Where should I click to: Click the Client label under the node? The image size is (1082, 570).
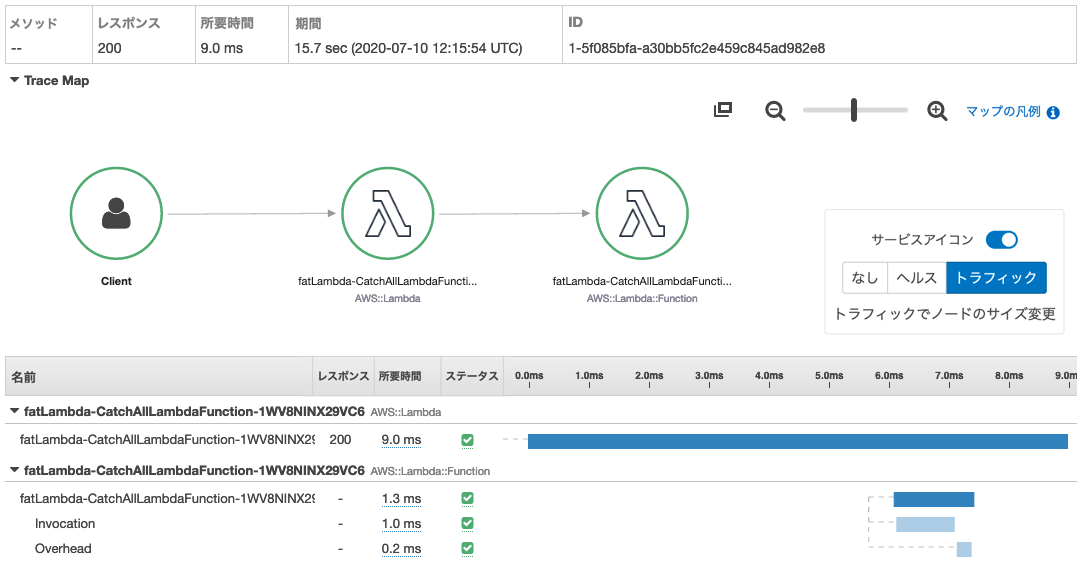click(116, 281)
